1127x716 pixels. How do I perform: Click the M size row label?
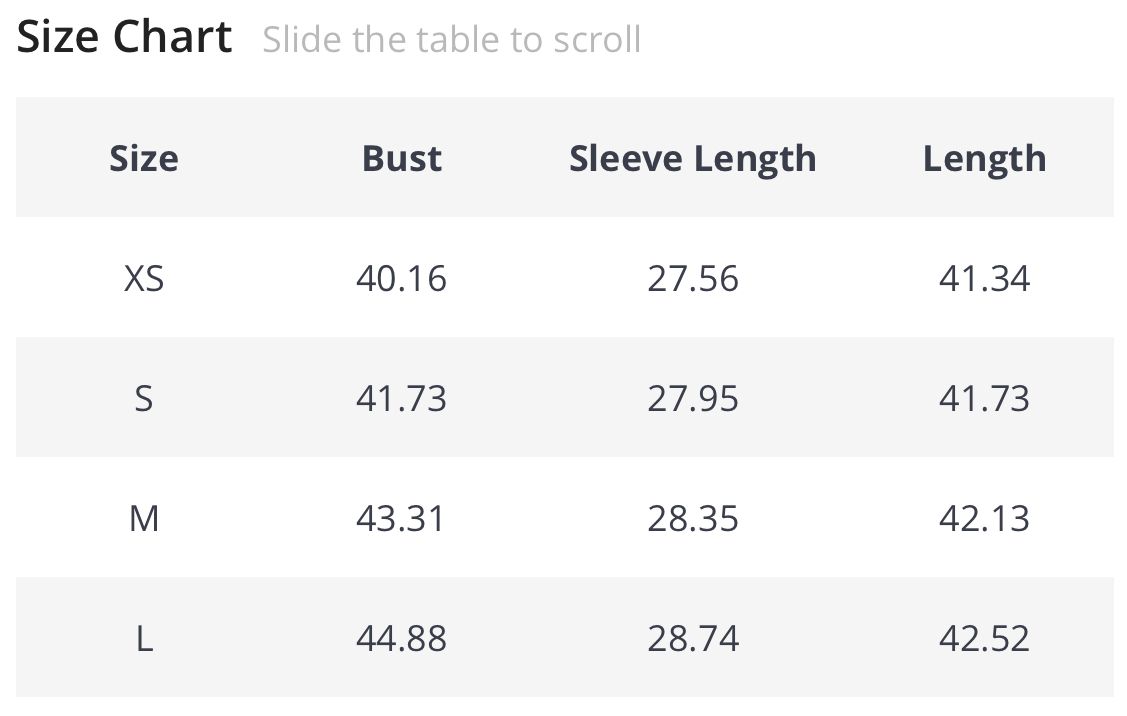click(144, 518)
